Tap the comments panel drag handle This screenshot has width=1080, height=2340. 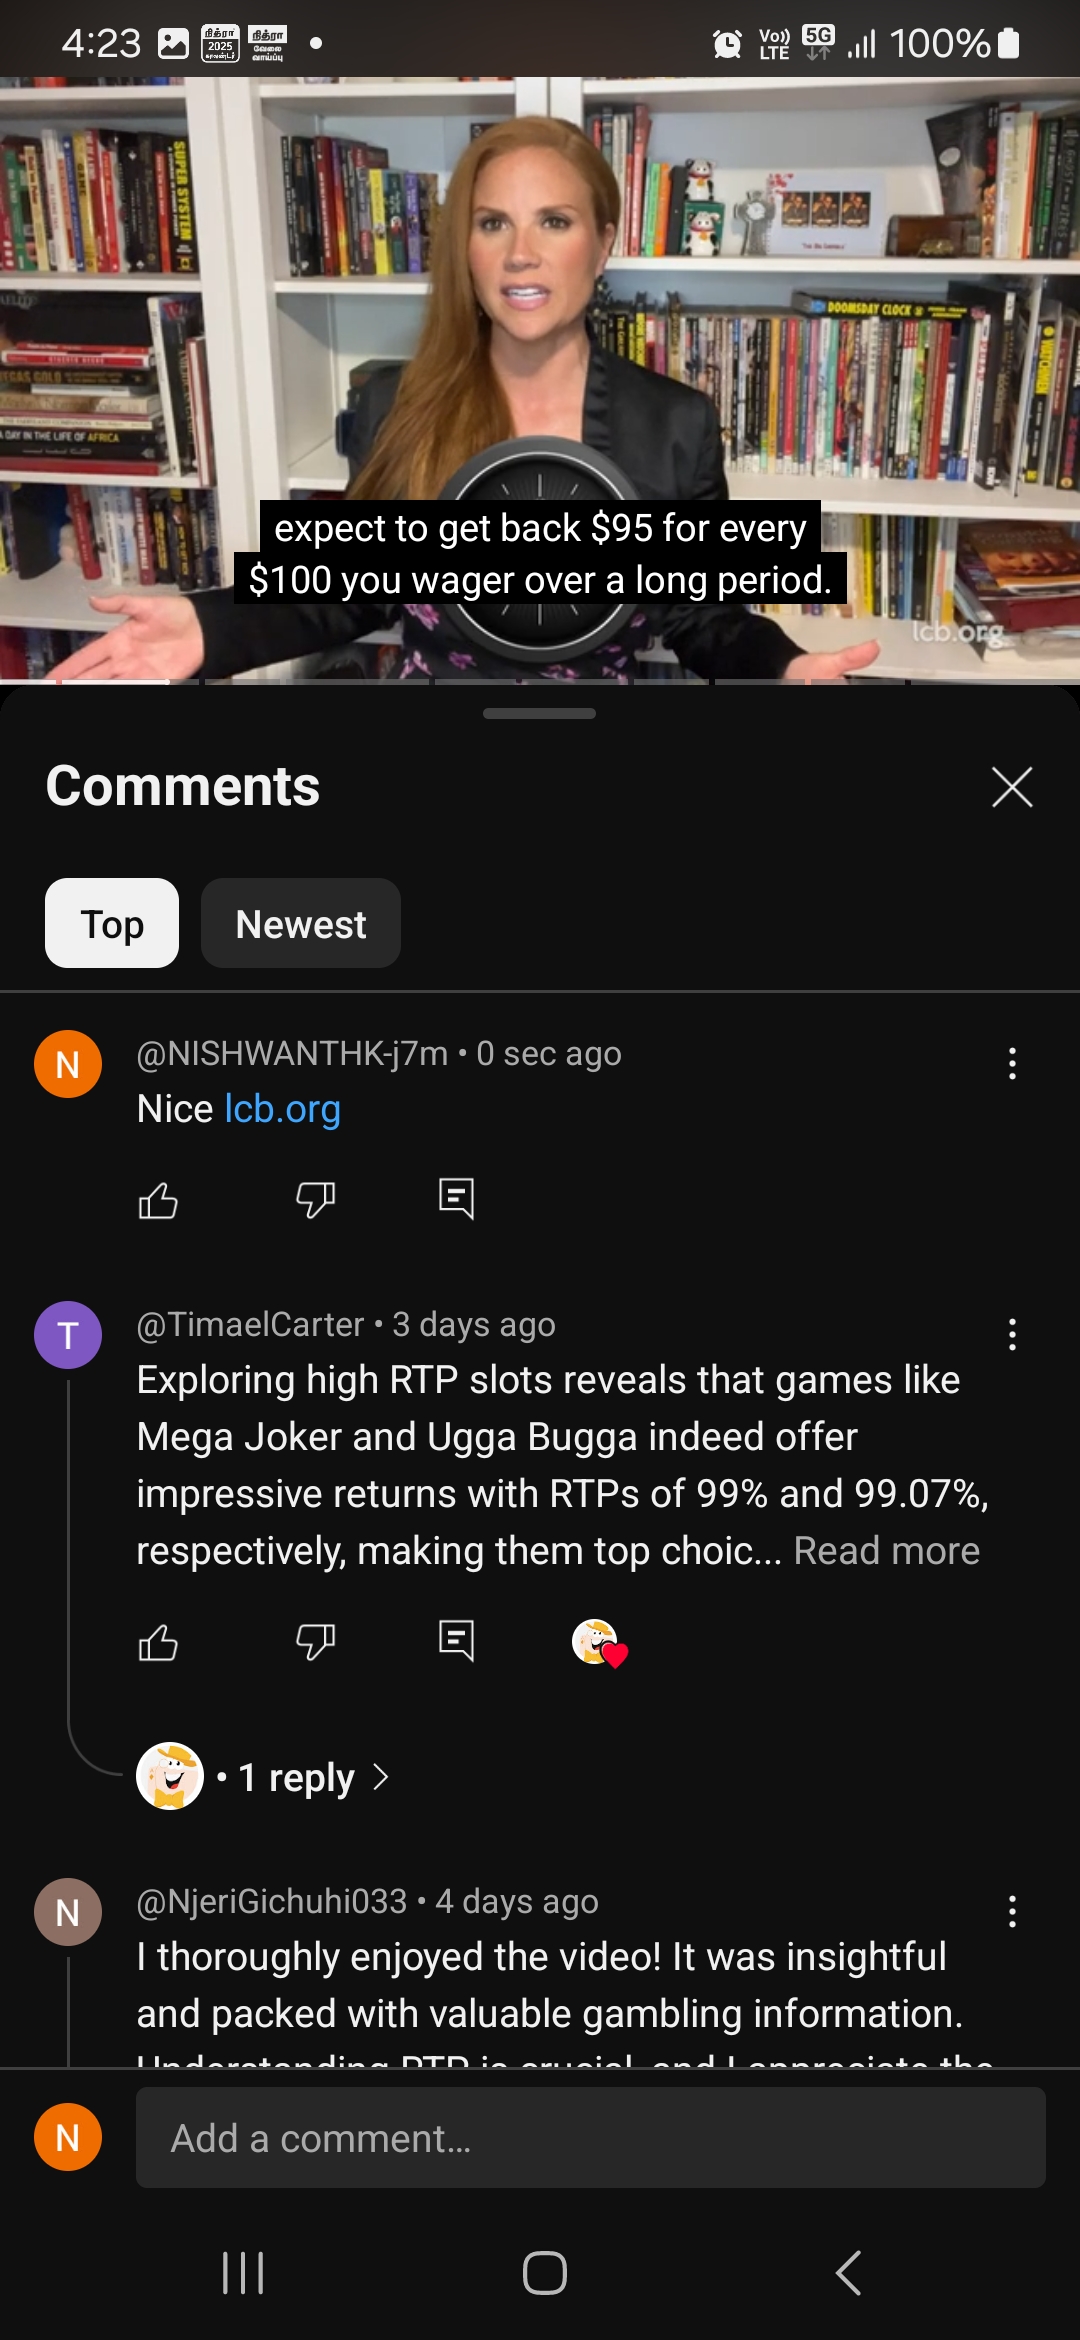[x=539, y=713]
